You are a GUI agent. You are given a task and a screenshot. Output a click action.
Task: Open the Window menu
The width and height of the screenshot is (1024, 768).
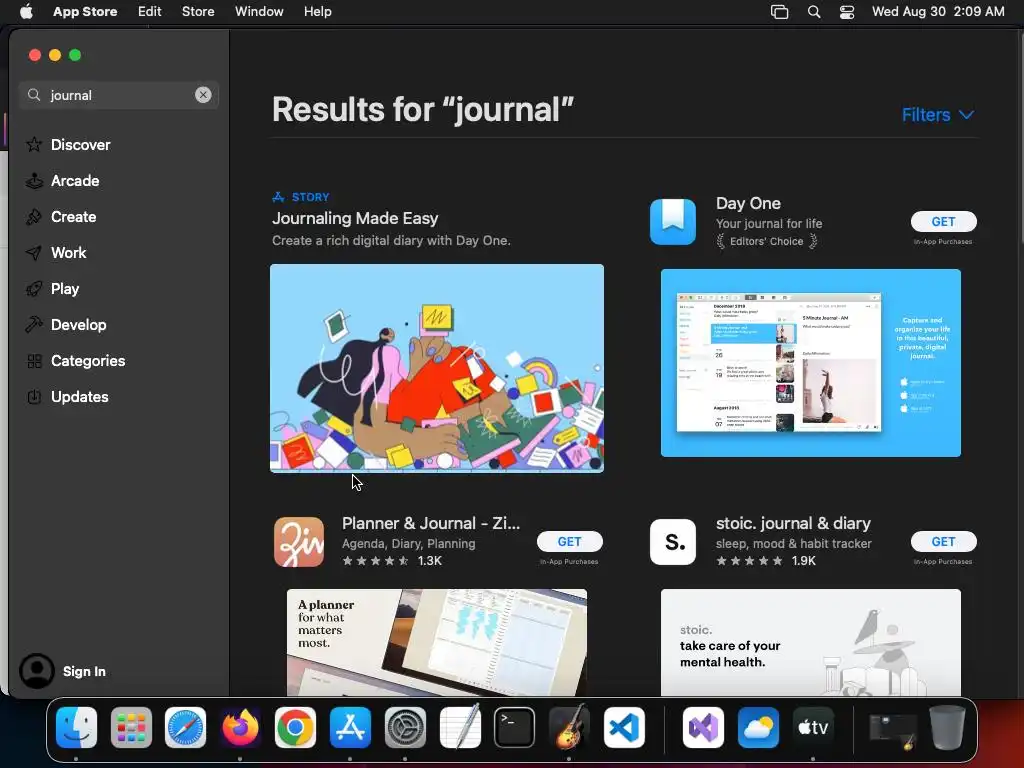pos(259,11)
